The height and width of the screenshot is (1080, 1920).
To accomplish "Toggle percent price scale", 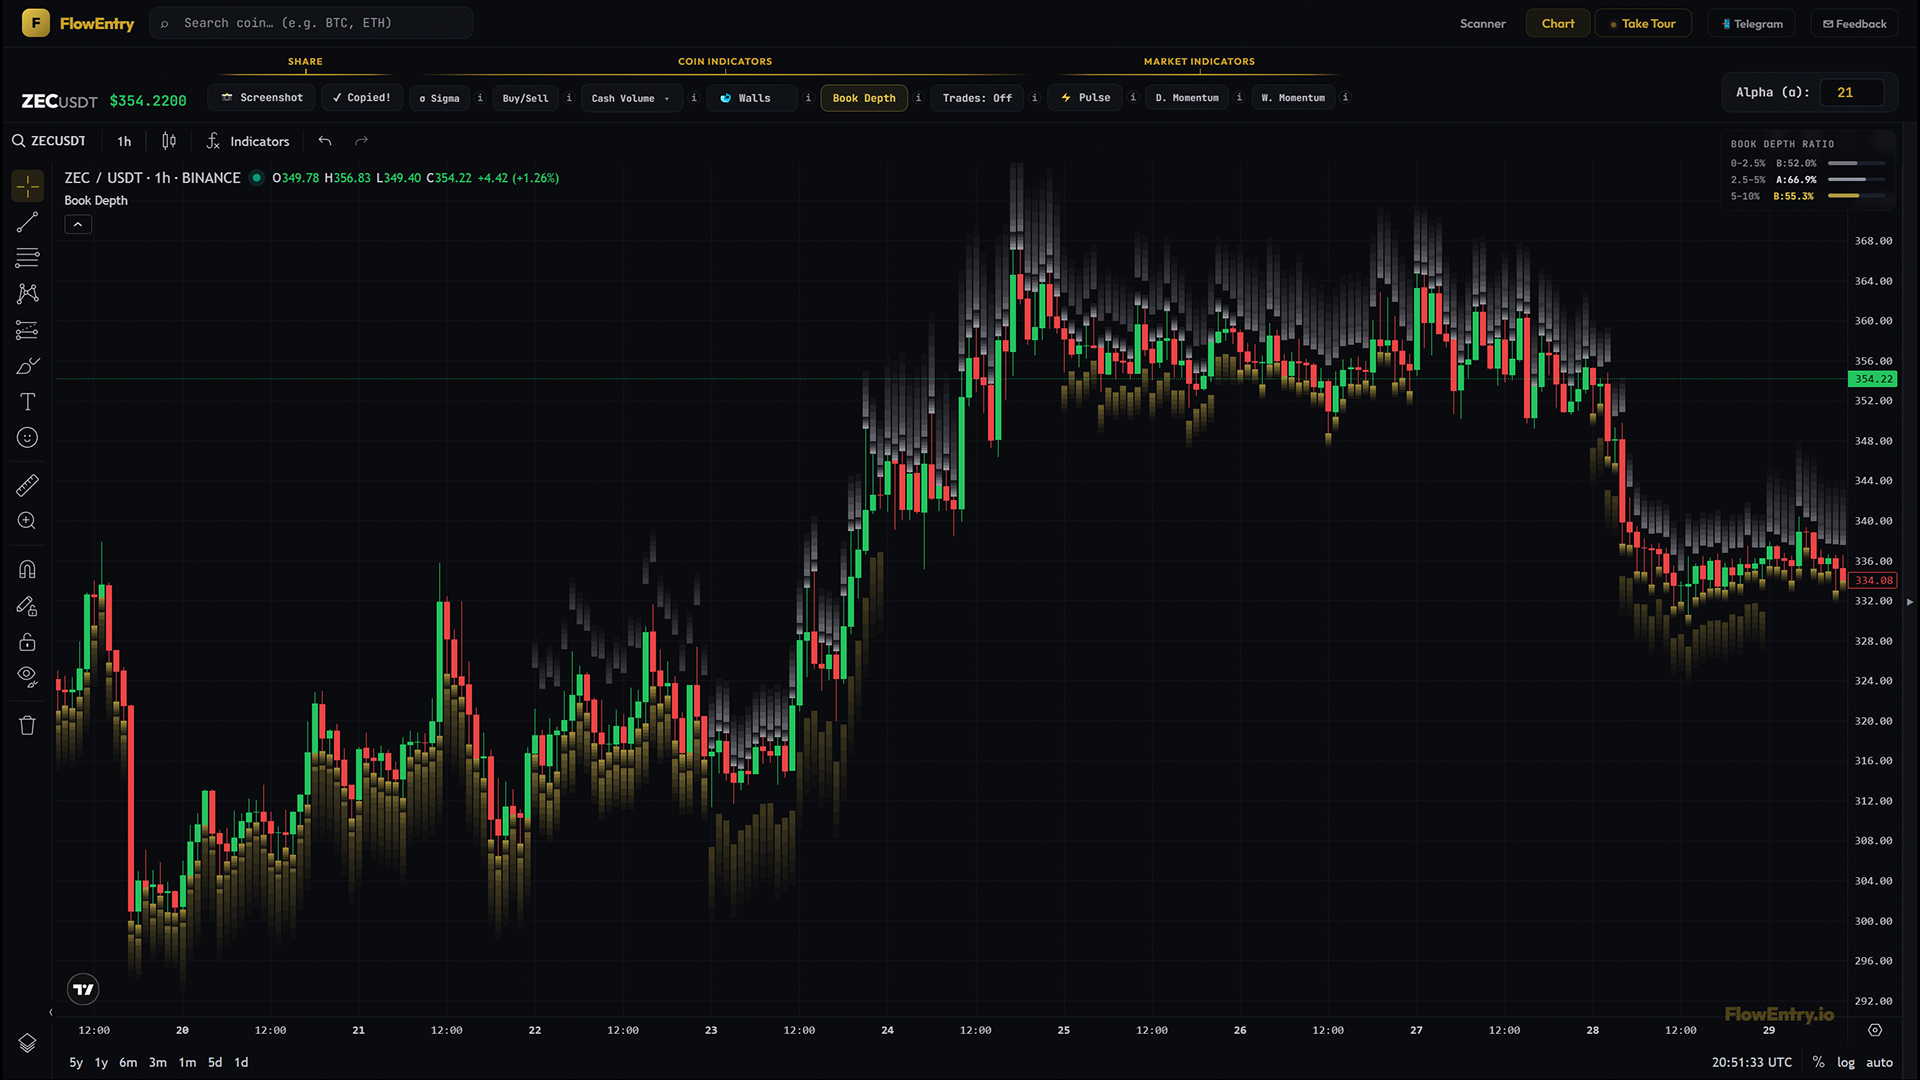I will coord(1818,1062).
